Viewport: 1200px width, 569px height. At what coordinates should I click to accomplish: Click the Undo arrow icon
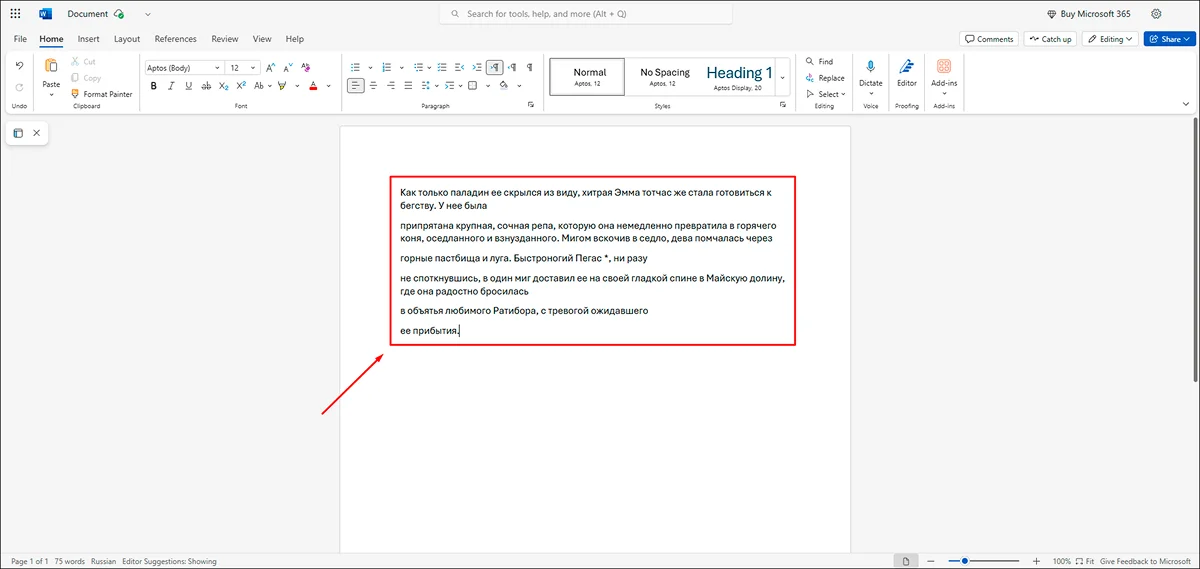click(19, 67)
